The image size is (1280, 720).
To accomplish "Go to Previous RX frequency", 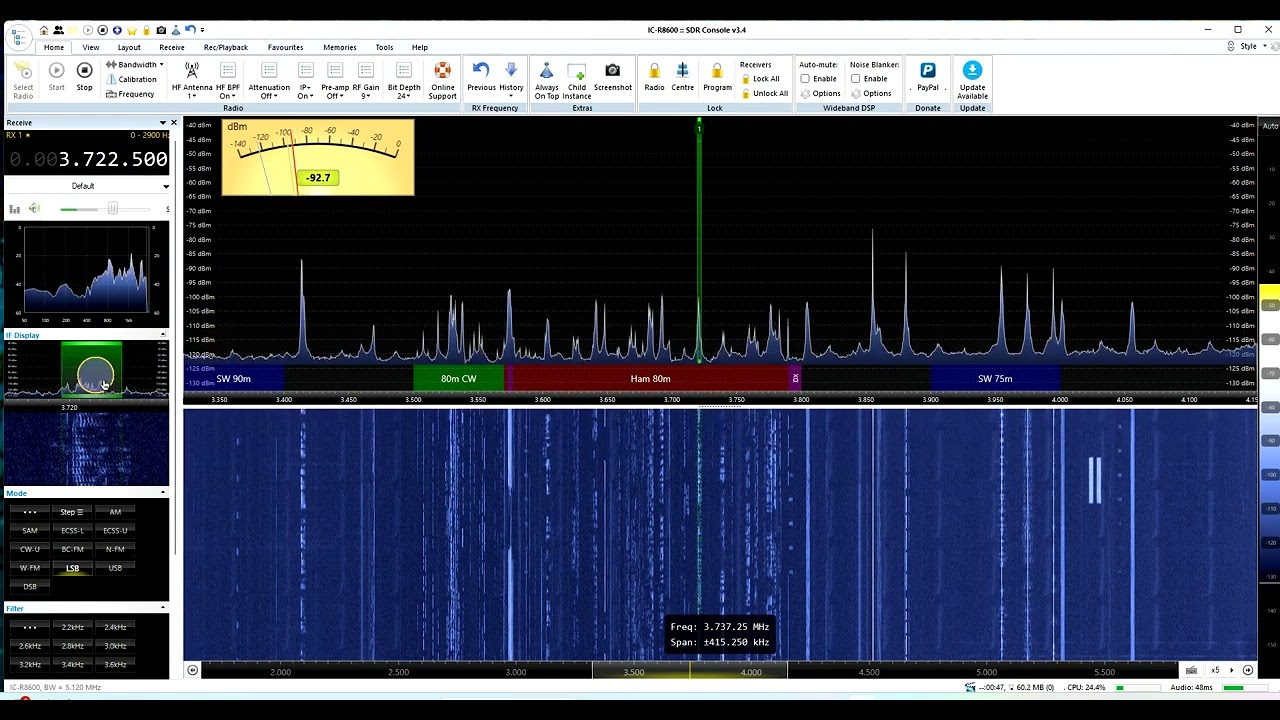I will [481, 76].
